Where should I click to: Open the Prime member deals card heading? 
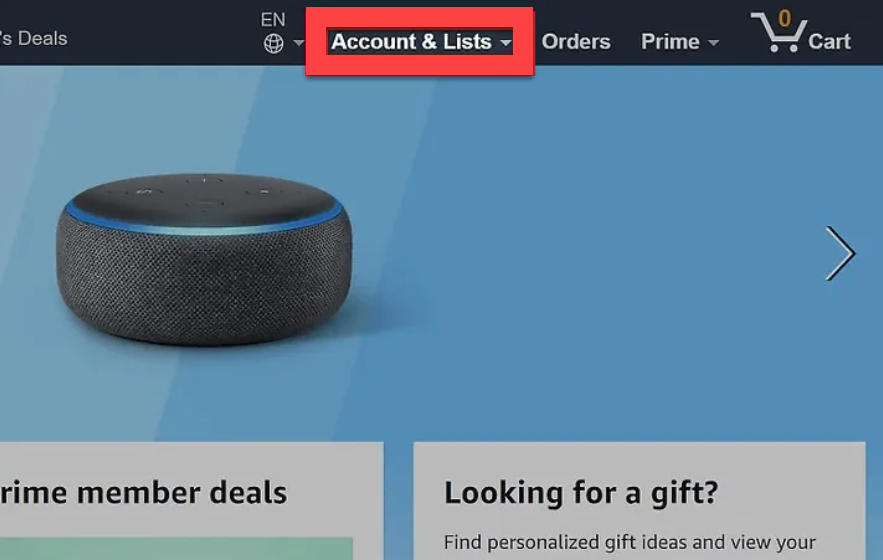(x=144, y=492)
